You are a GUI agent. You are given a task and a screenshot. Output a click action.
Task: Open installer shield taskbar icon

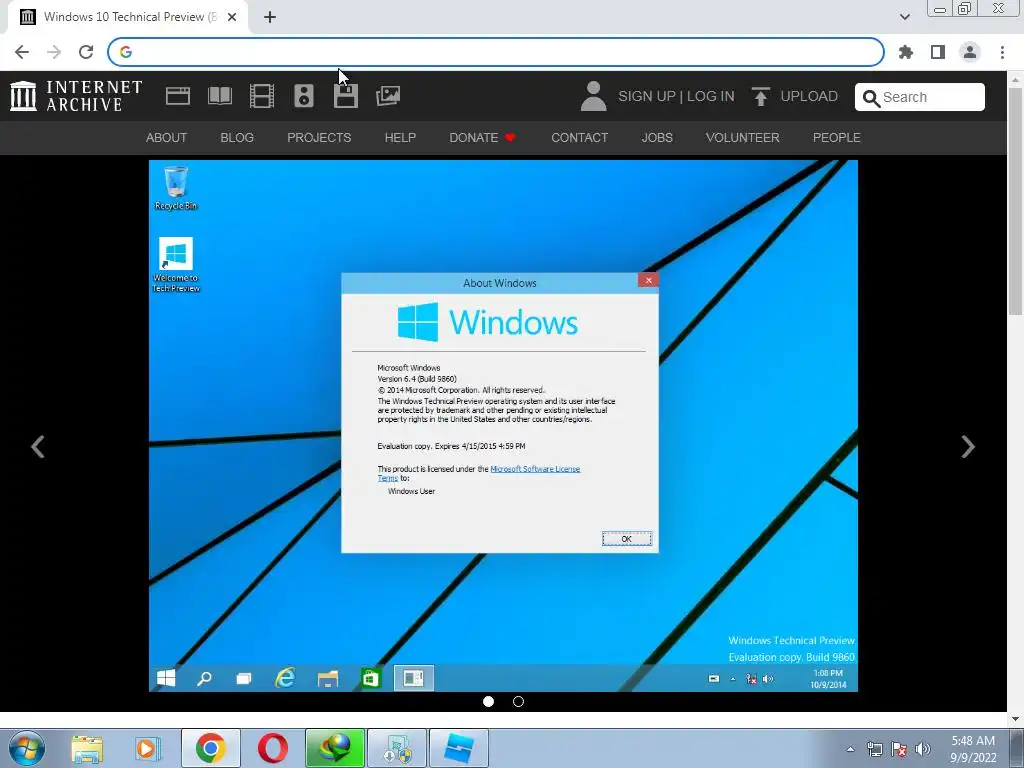pos(397,748)
